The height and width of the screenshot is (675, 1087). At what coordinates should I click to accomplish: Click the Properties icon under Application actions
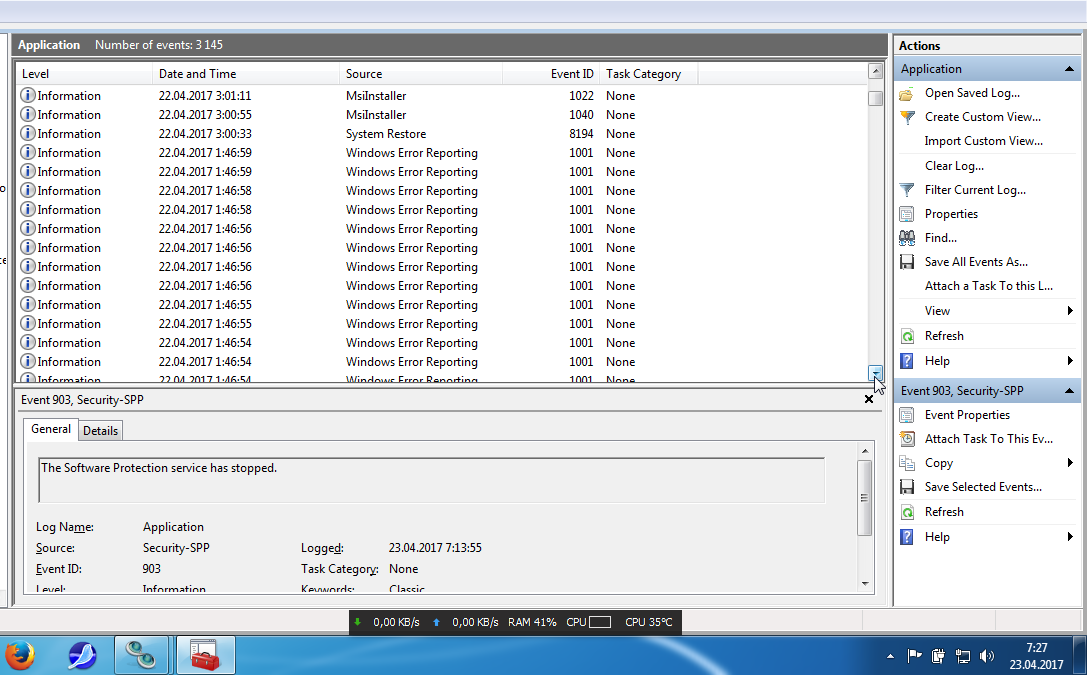[906, 214]
